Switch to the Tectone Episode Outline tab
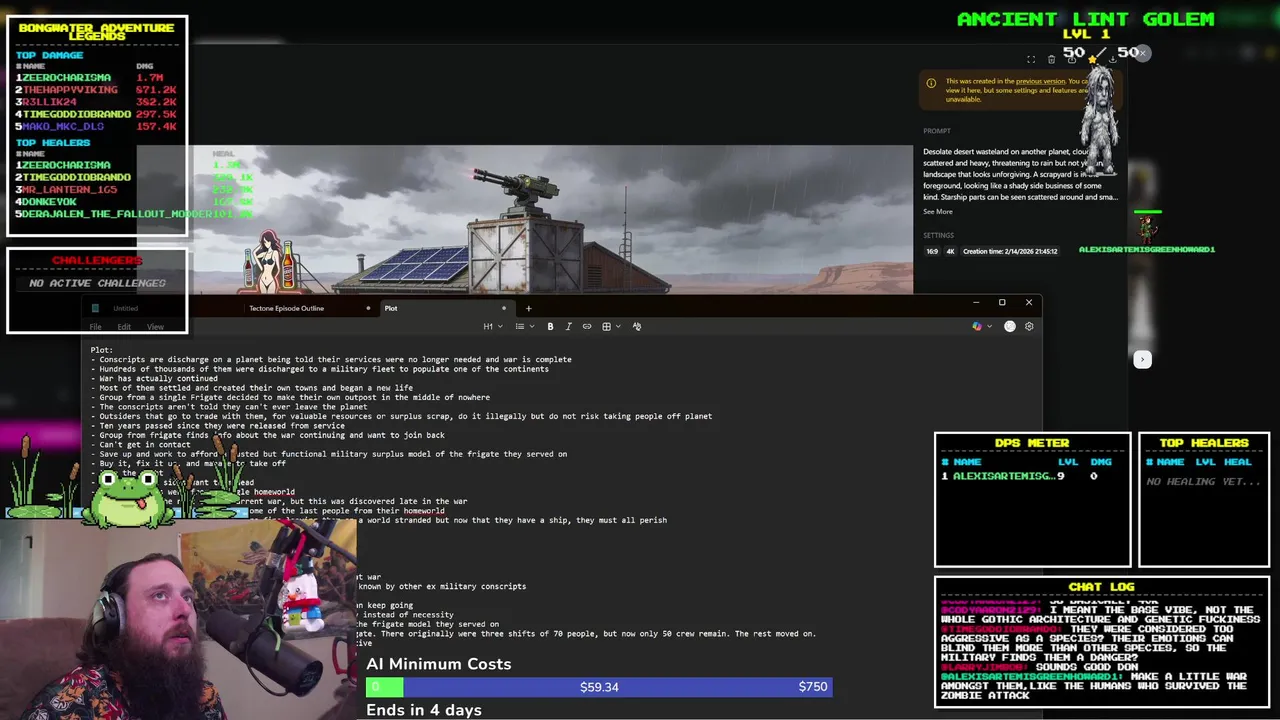 (x=286, y=308)
